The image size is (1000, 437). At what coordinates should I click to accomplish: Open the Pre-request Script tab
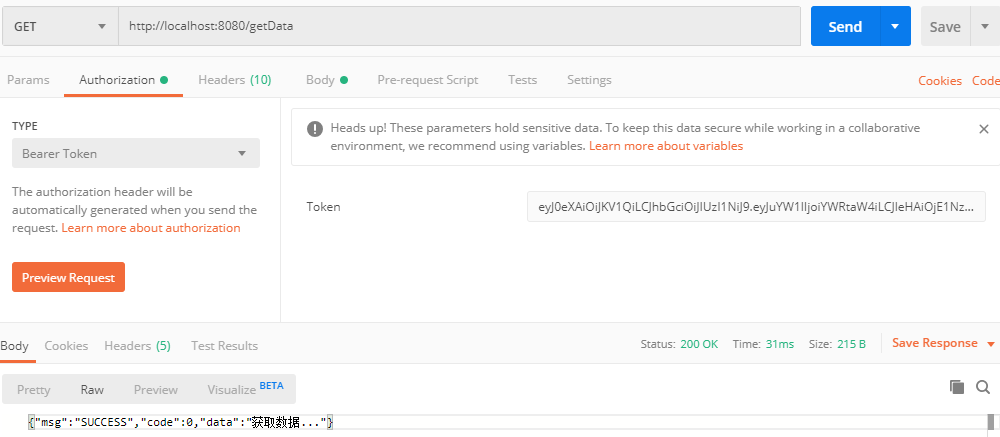[x=428, y=80]
